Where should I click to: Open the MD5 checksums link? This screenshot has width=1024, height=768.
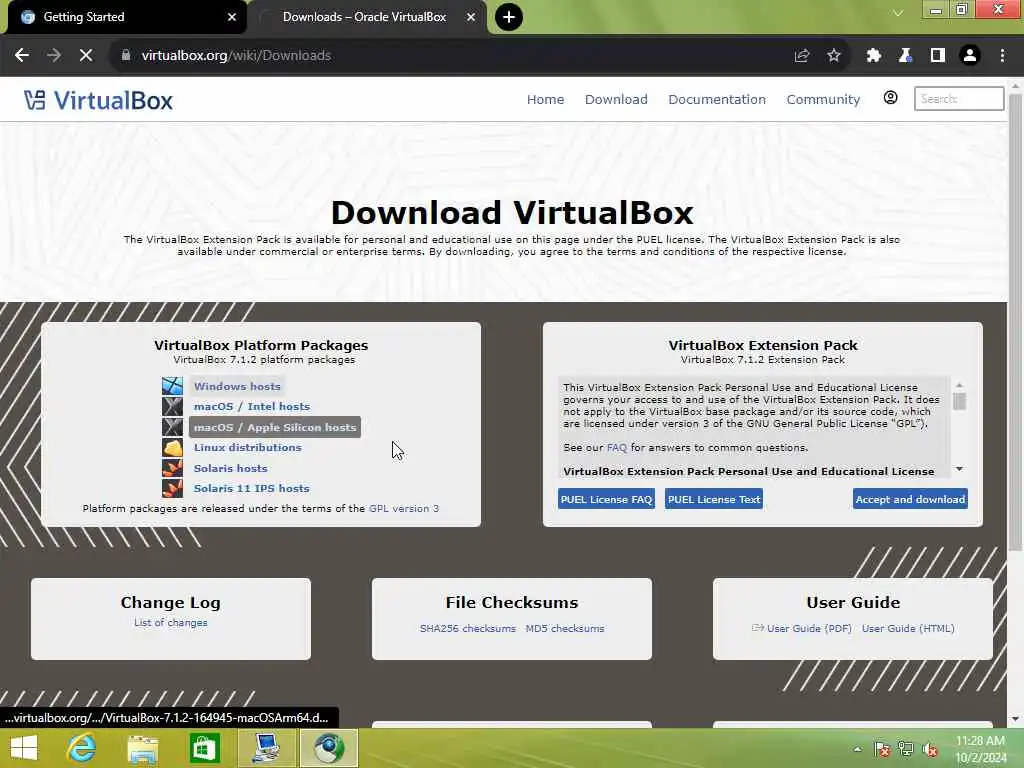[565, 629]
